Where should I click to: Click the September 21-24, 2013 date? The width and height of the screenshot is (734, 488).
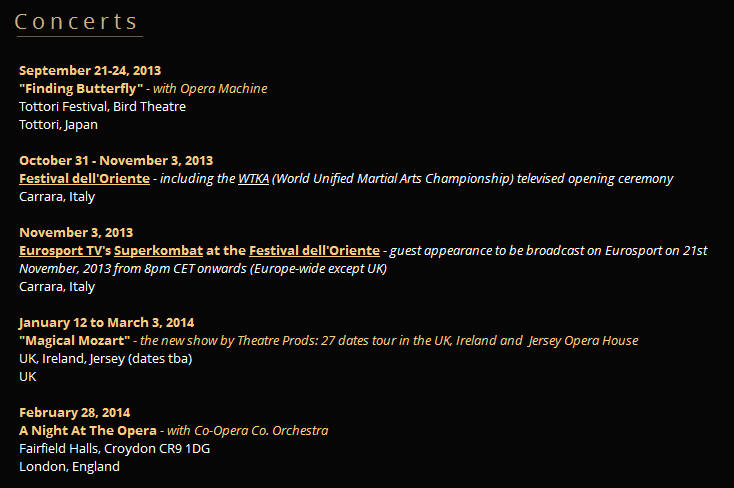(x=90, y=71)
